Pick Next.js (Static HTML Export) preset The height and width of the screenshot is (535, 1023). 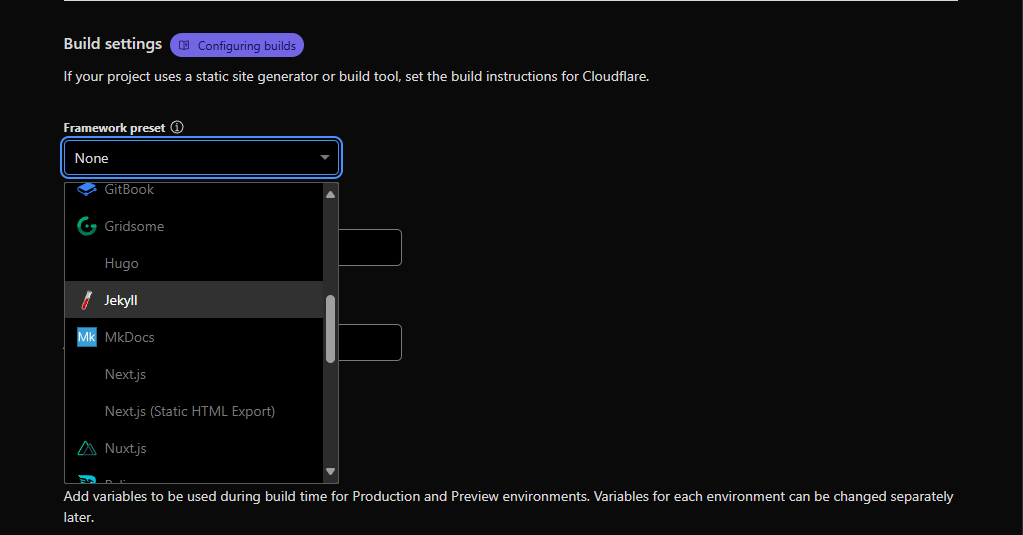tap(190, 411)
